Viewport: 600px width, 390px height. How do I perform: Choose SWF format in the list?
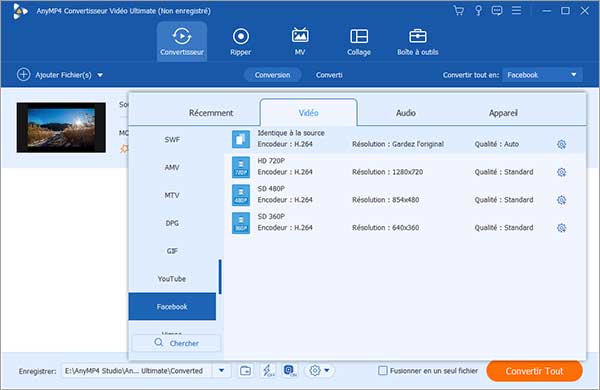(172, 139)
